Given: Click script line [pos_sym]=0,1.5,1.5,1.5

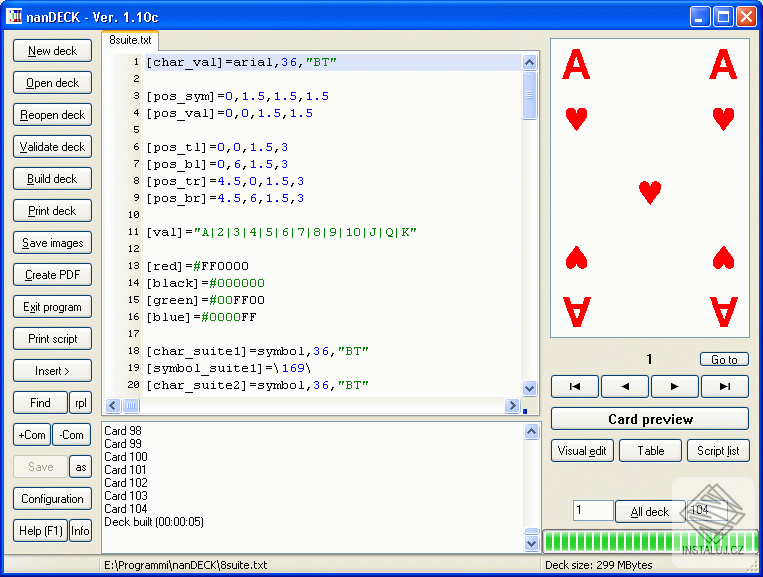Looking at the screenshot, I should (237, 96).
